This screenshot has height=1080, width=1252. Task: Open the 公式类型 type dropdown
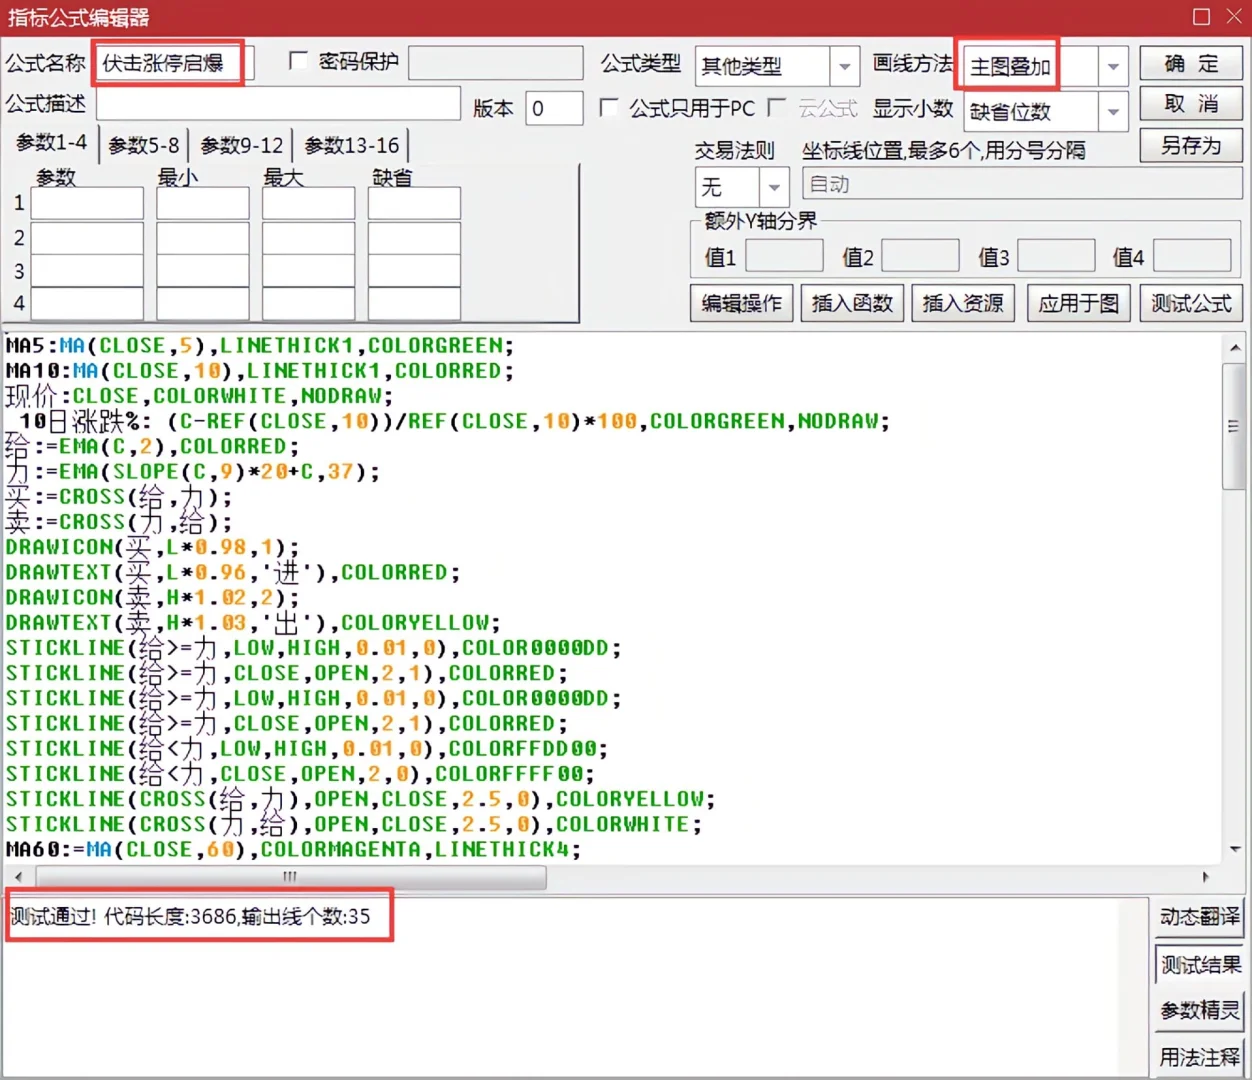click(845, 65)
